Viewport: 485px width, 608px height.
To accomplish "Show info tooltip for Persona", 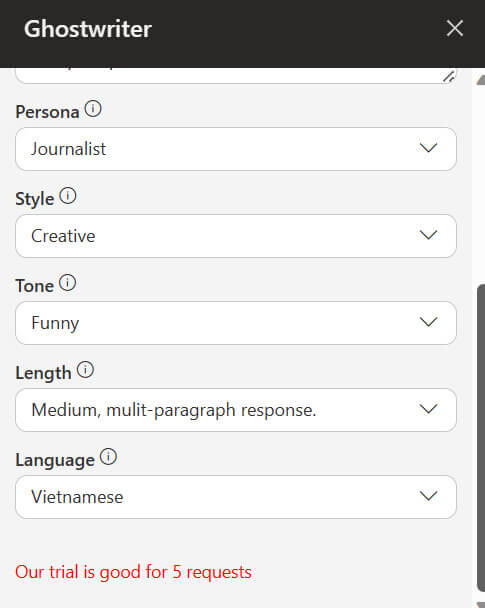I will pos(93,109).
